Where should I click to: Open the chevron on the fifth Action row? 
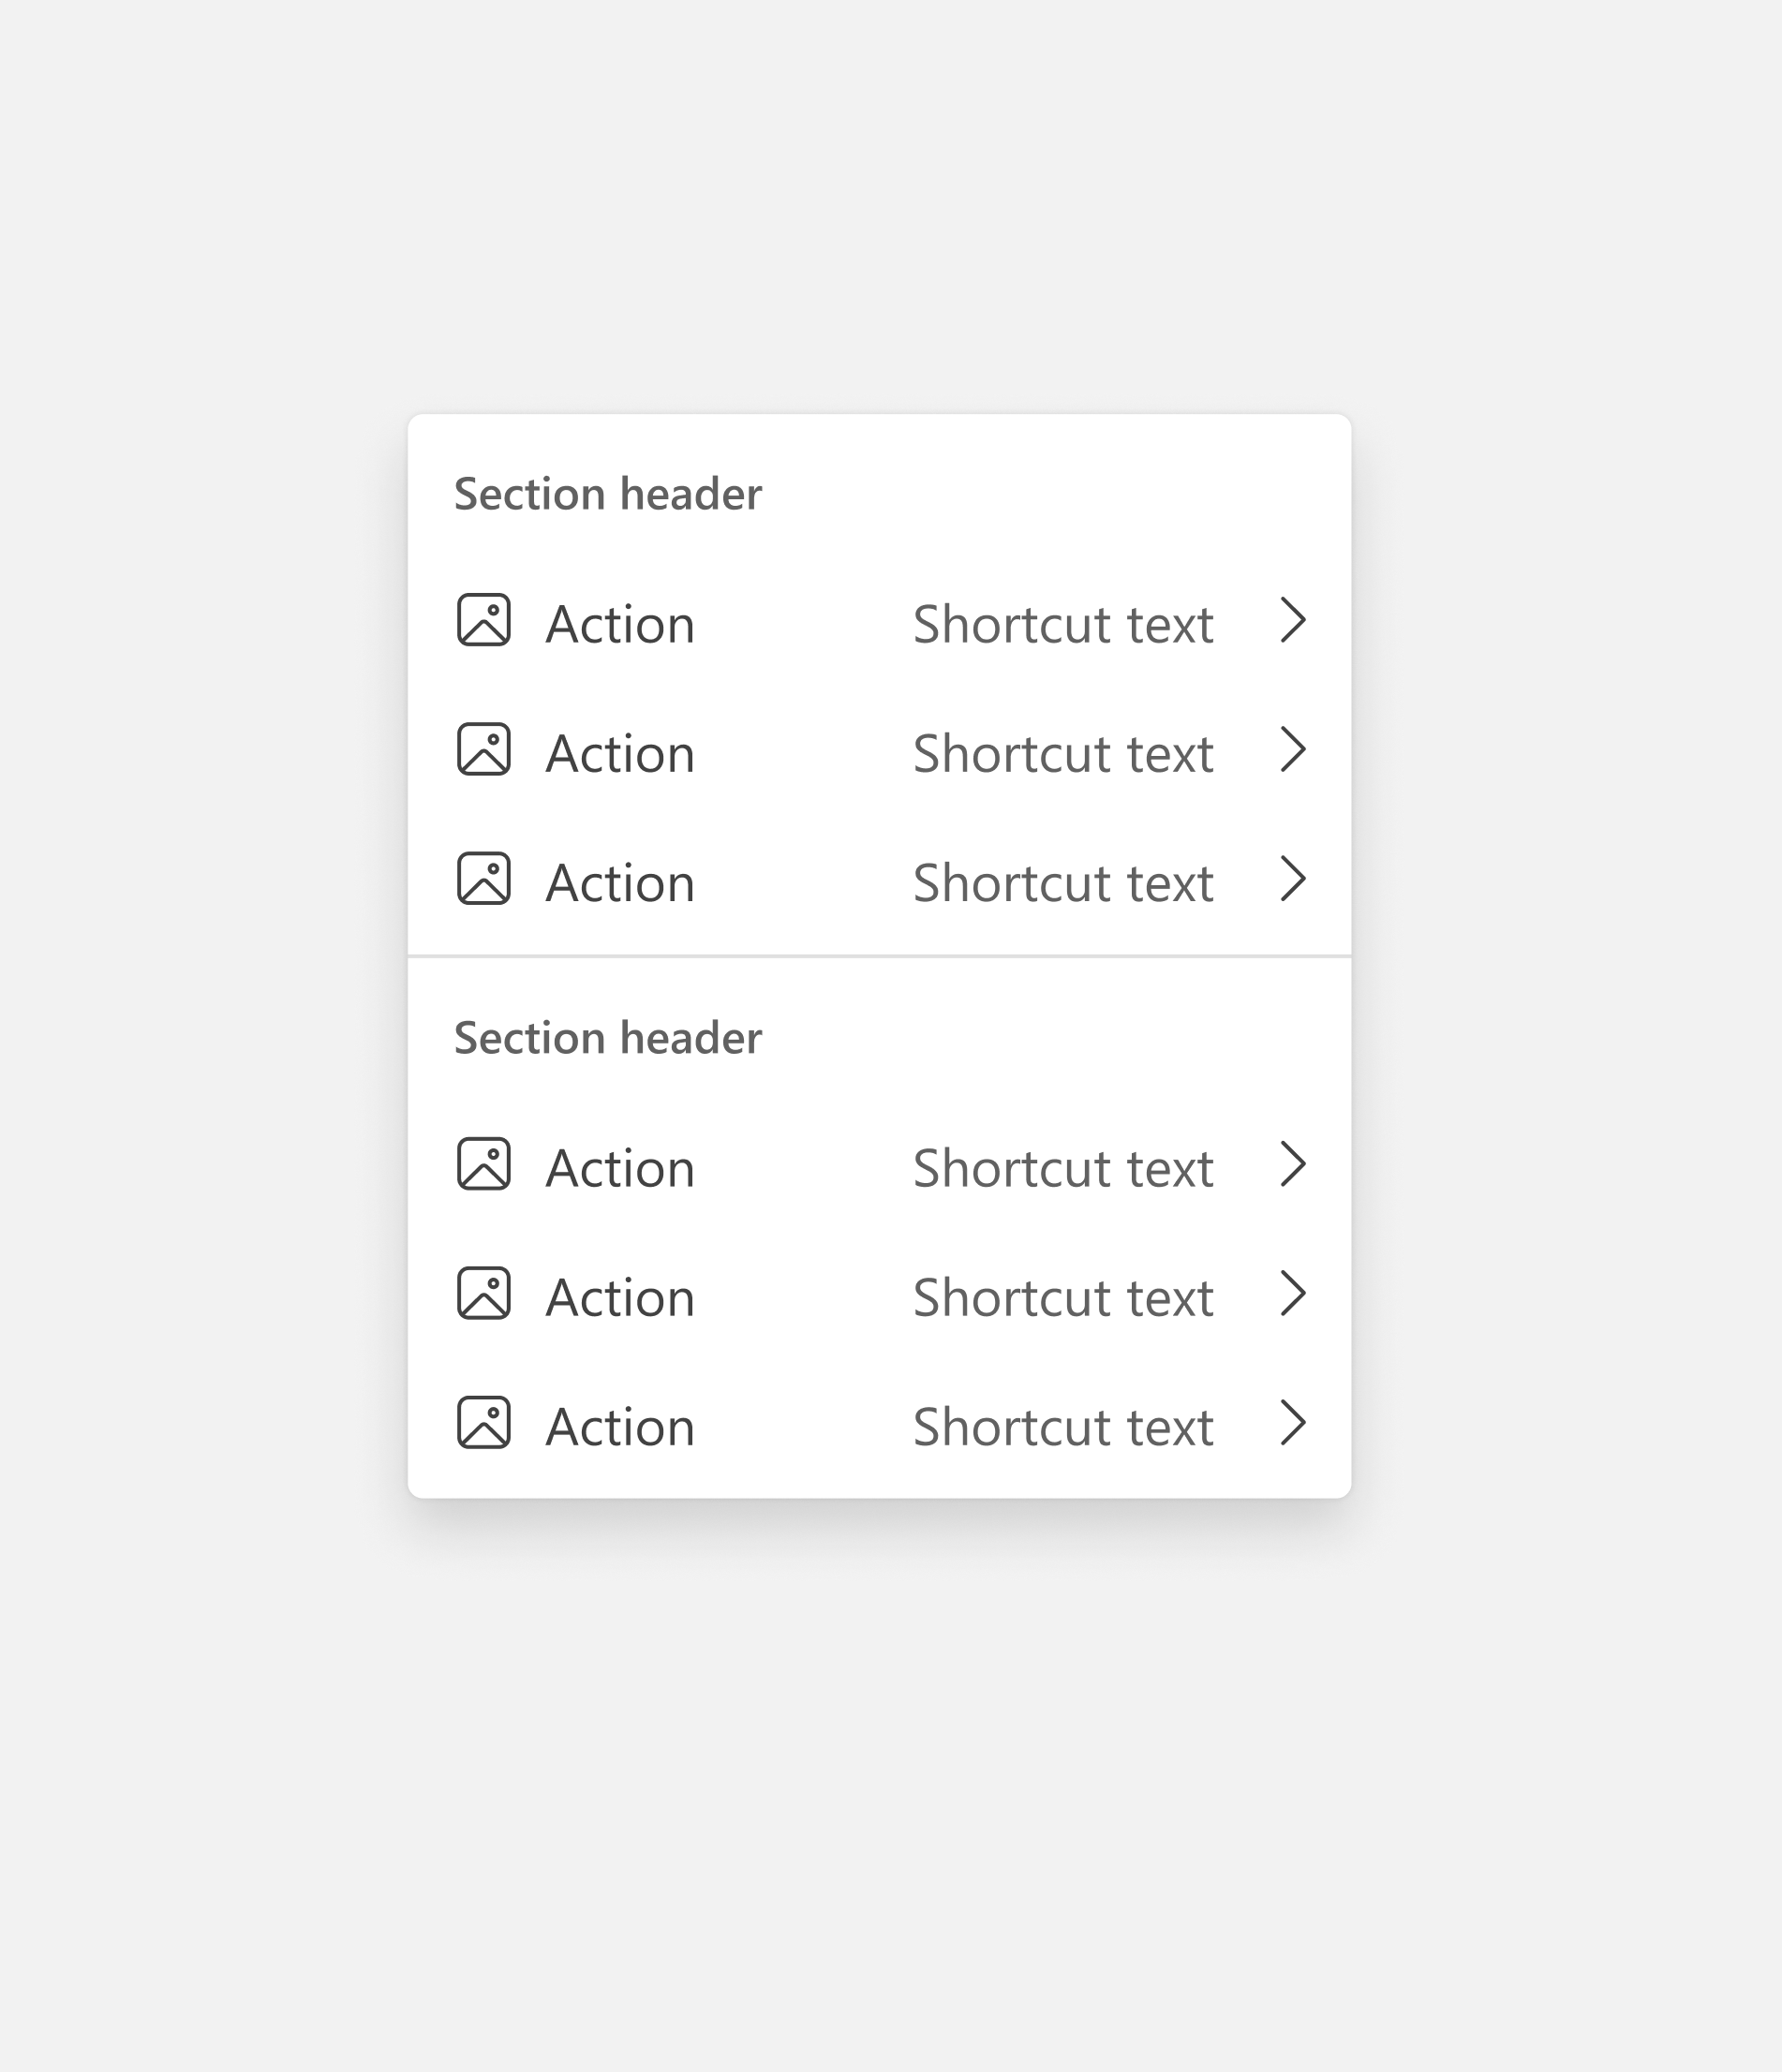(1294, 1295)
